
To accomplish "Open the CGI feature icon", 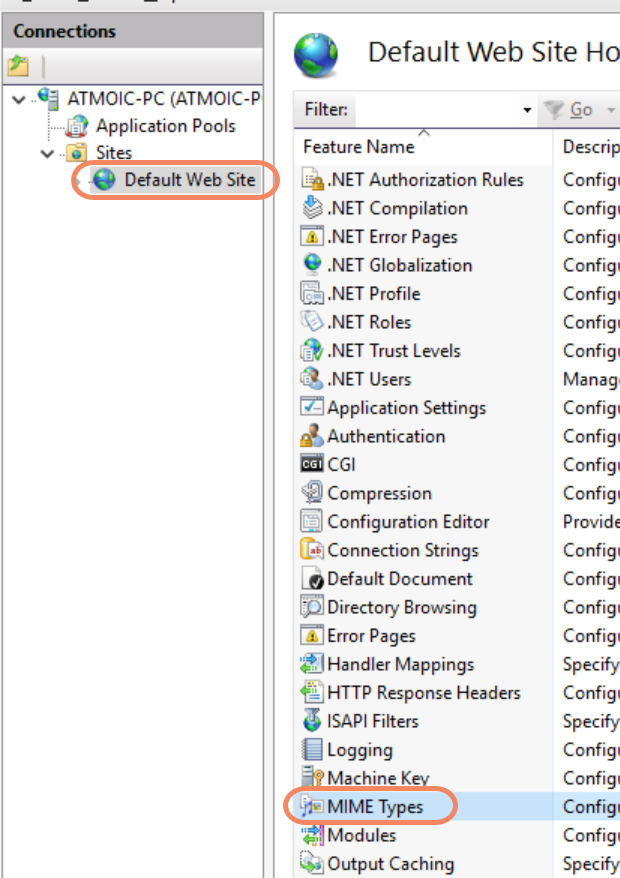I will click(312, 465).
